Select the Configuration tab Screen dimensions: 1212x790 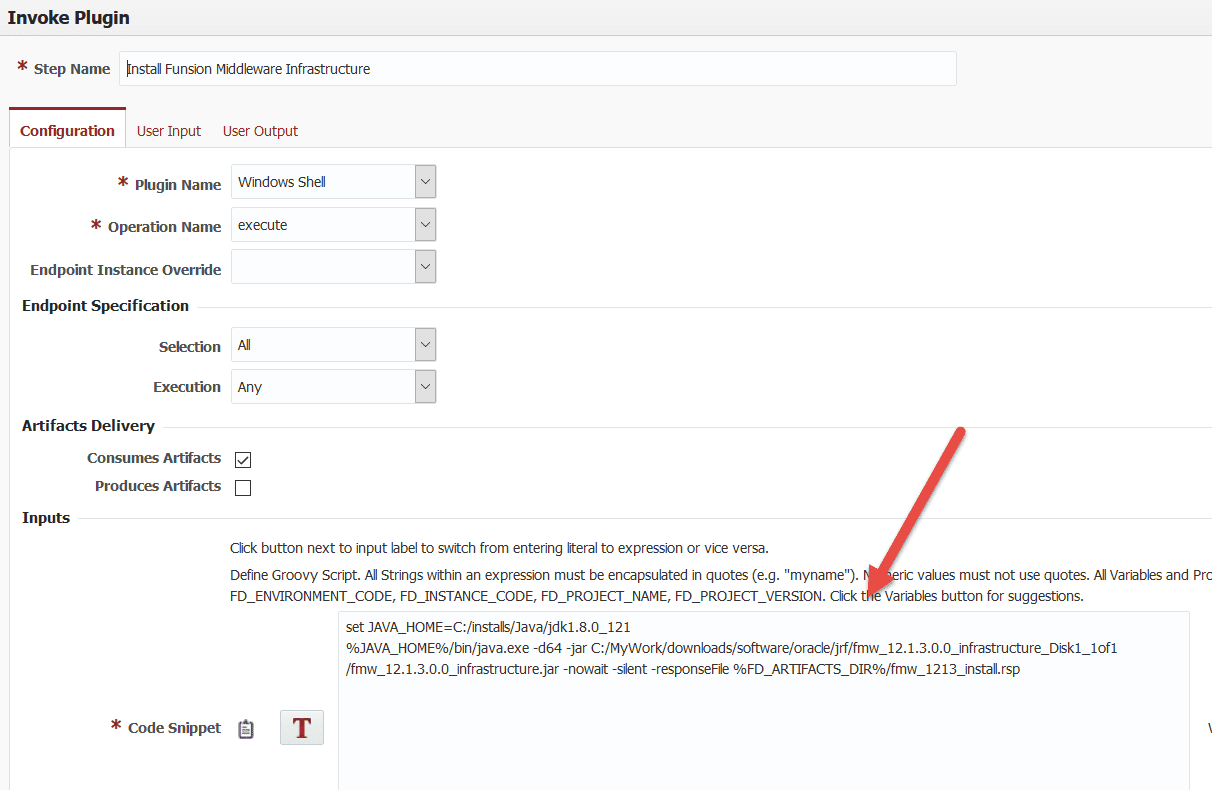pos(67,130)
